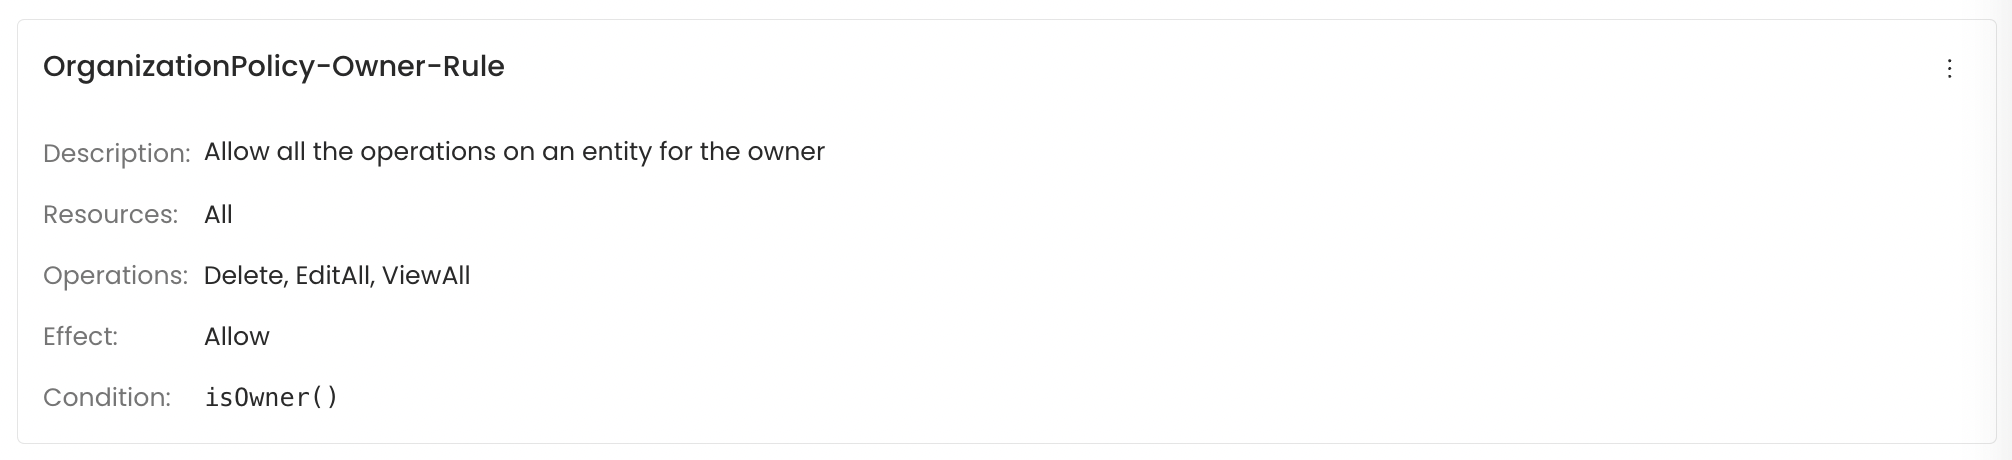Select the Effect value "Allow"
The image size is (2012, 460).
coord(237,336)
